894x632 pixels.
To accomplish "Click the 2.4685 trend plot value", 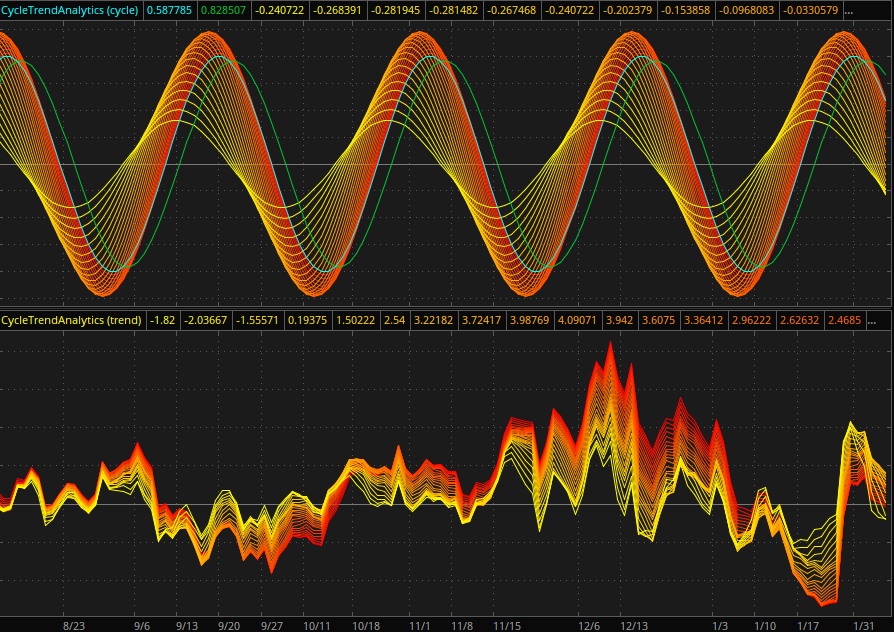I will pos(843,320).
